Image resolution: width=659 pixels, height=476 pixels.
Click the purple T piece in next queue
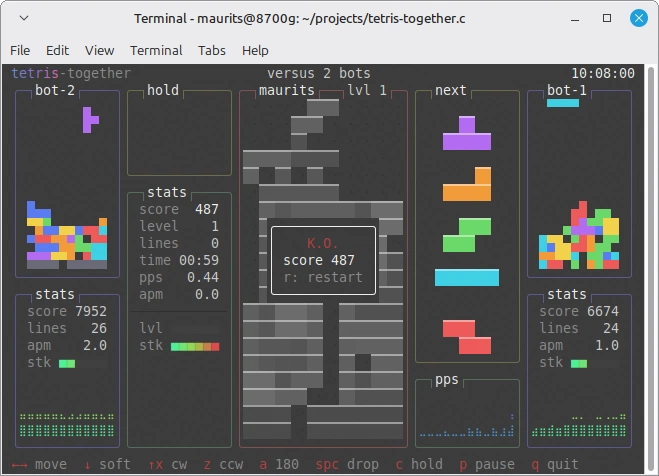467,133
